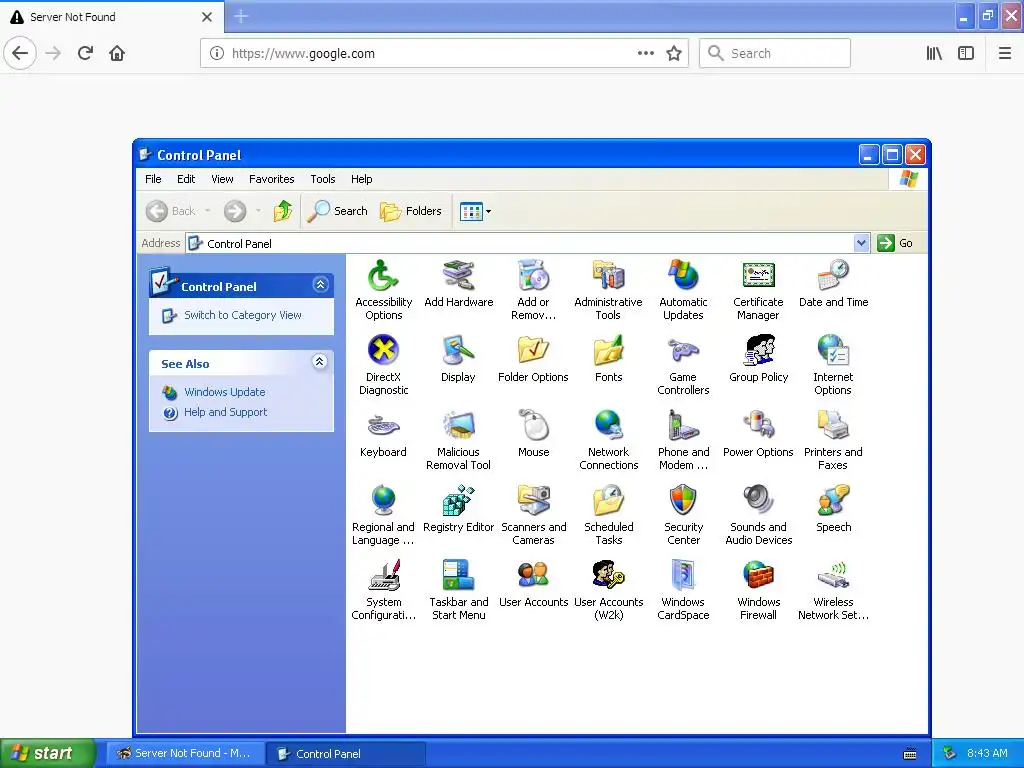The image size is (1024, 768).
Task: Open the Views dropdown button
Action: pos(475,211)
